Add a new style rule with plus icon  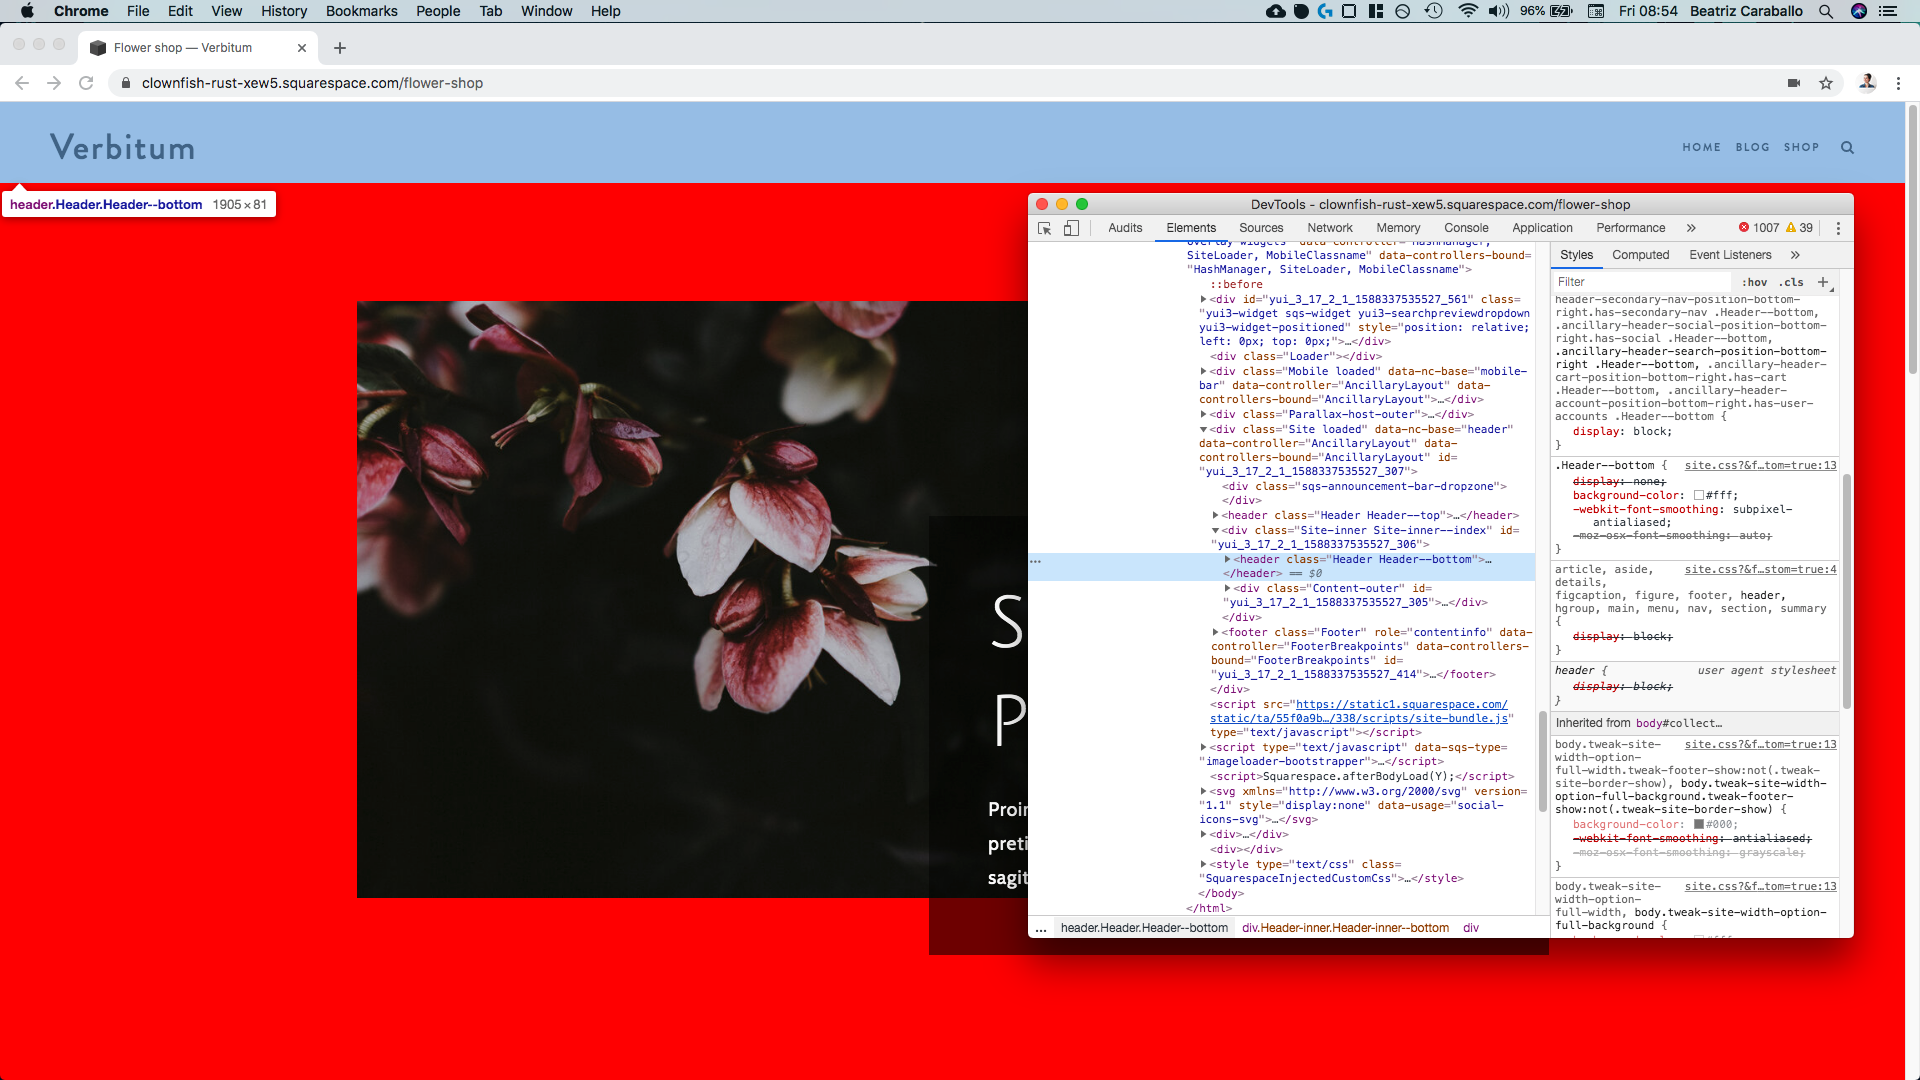pos(1823,282)
